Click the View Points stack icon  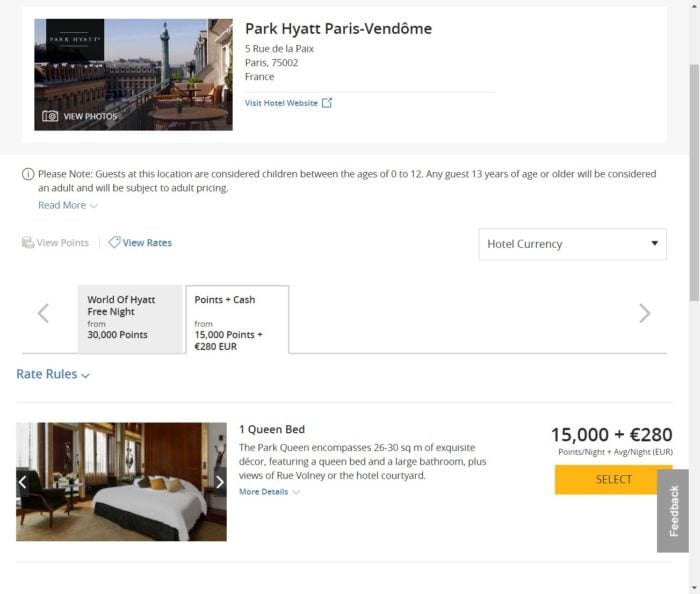[28, 242]
